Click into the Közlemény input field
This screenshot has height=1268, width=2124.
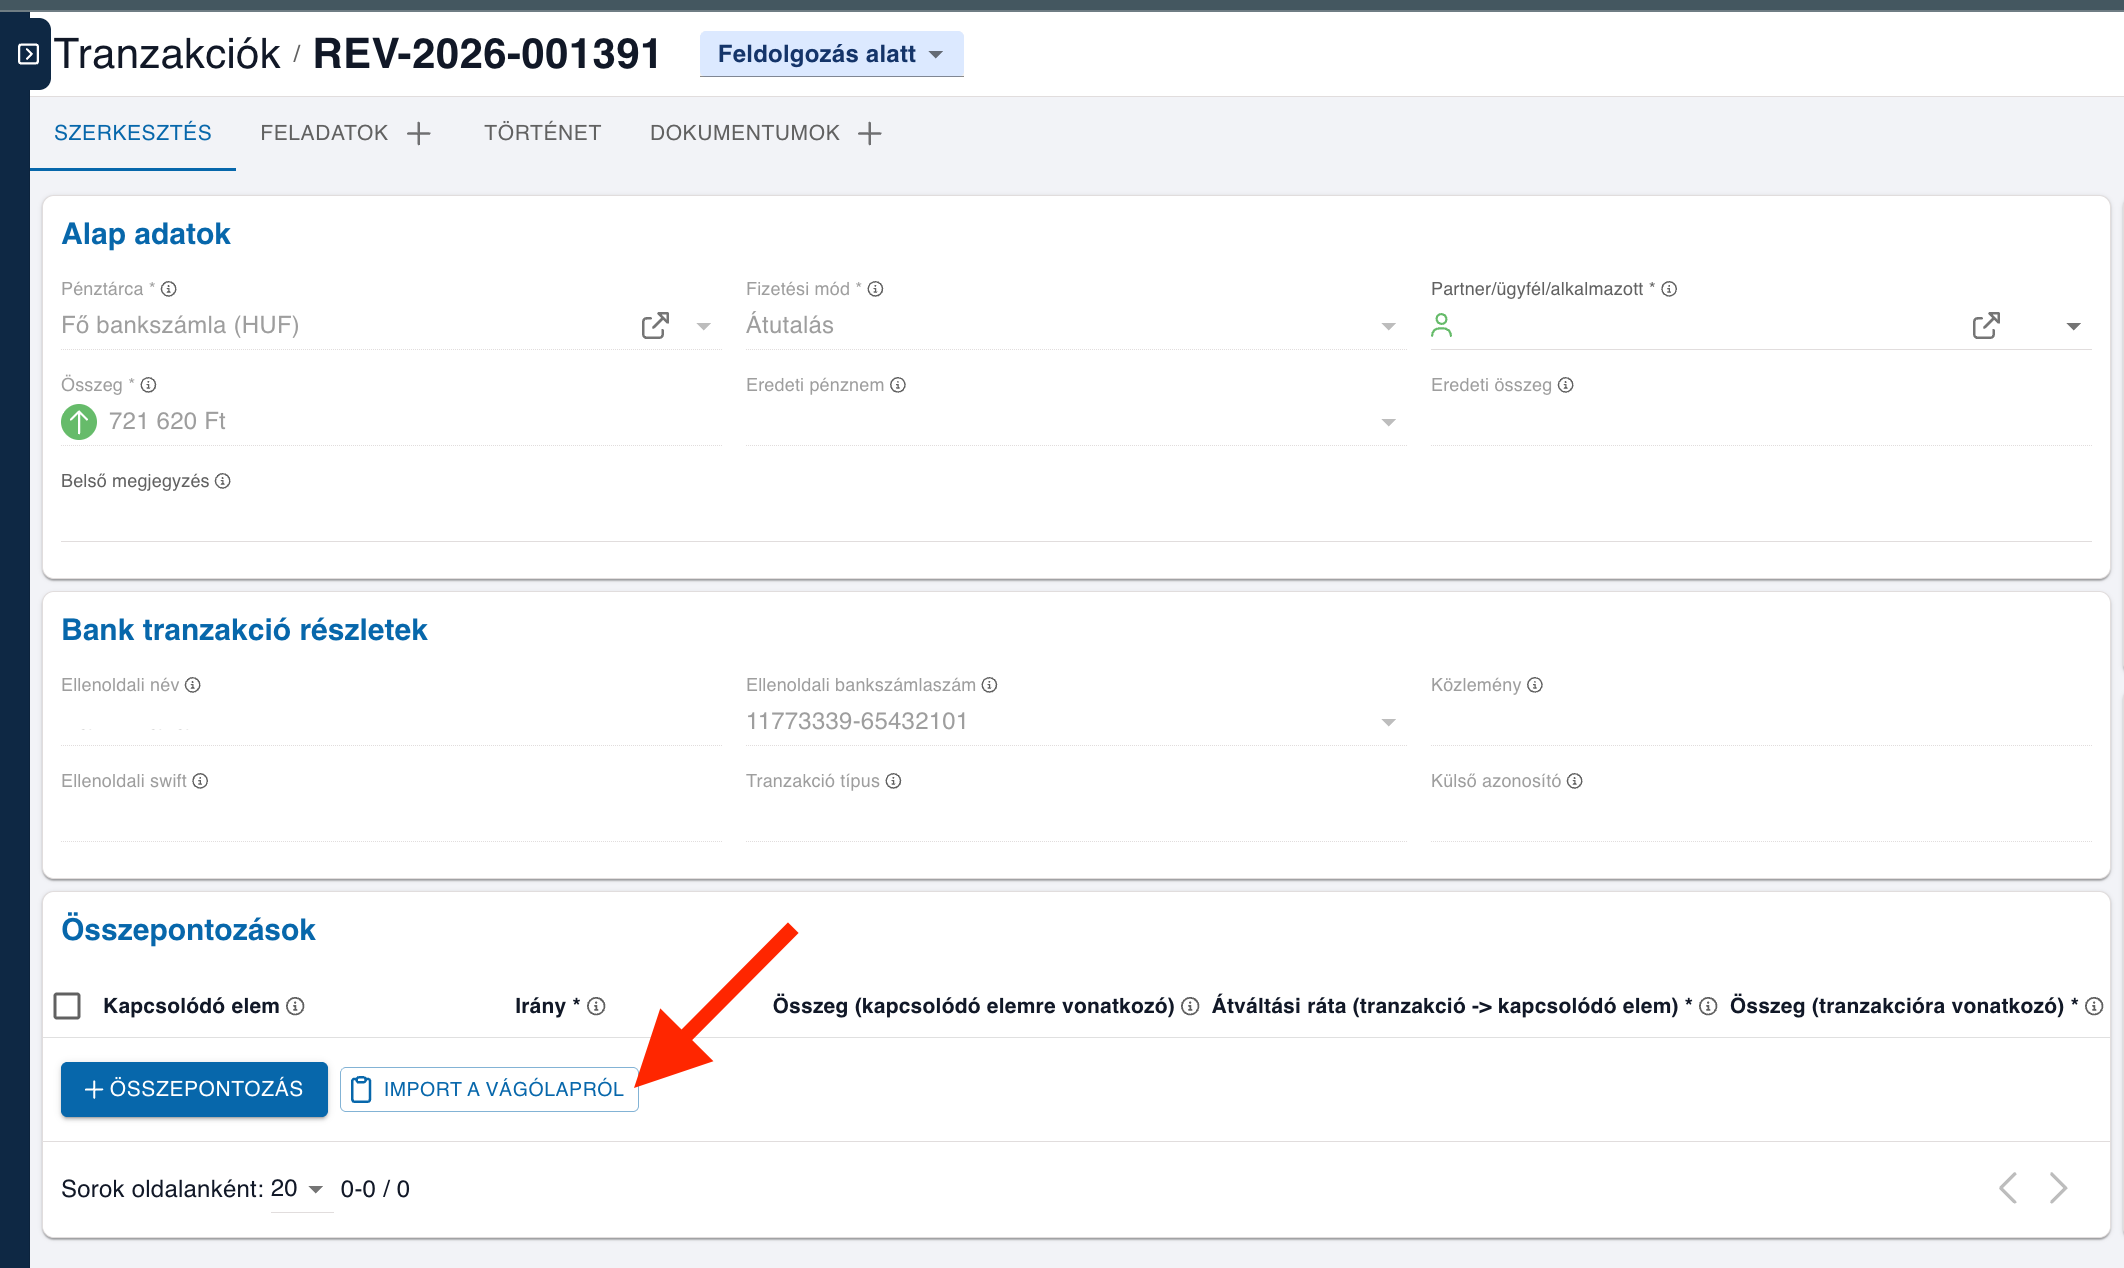pyautogui.click(x=1761, y=722)
